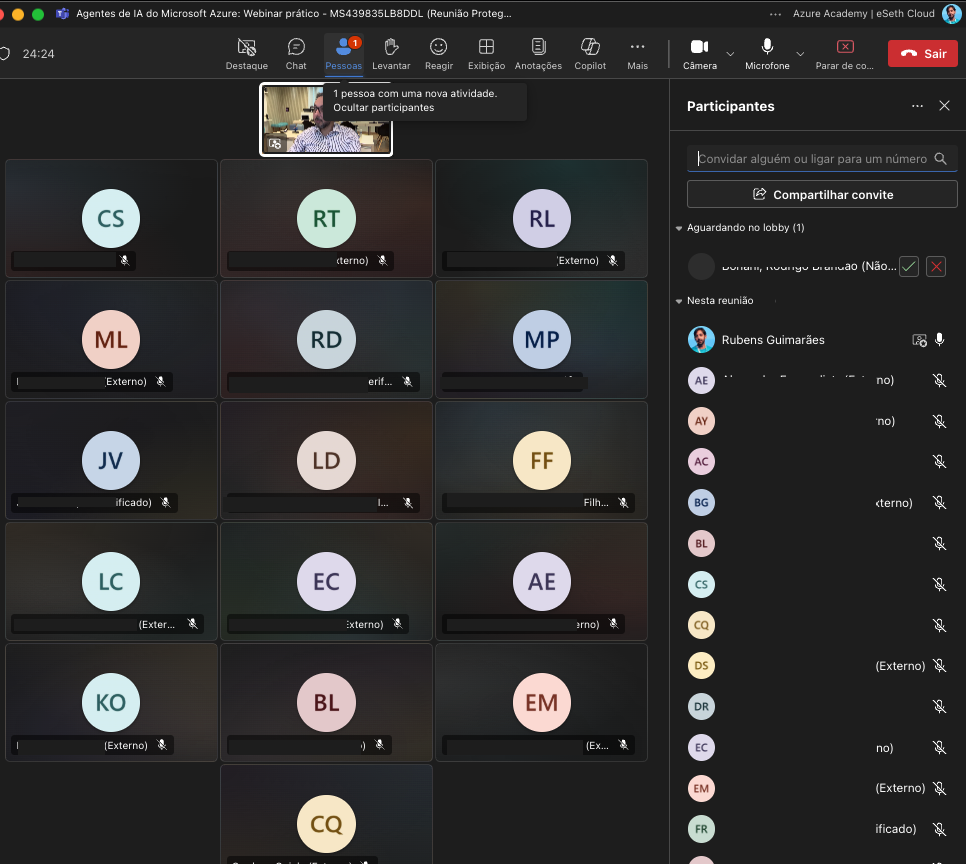Toggle the Pessoas participants panel

pos(344,52)
